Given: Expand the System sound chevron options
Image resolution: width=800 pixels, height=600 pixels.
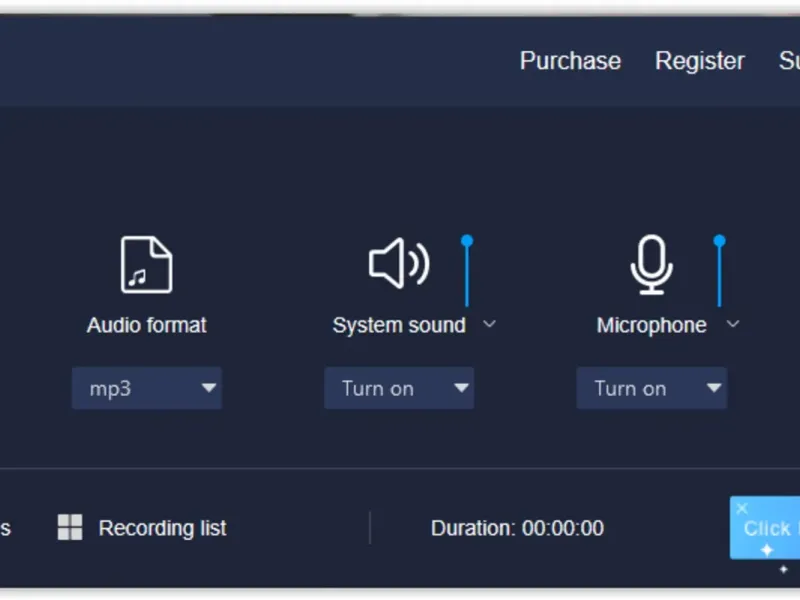Looking at the screenshot, I should pyautogui.click(x=489, y=324).
